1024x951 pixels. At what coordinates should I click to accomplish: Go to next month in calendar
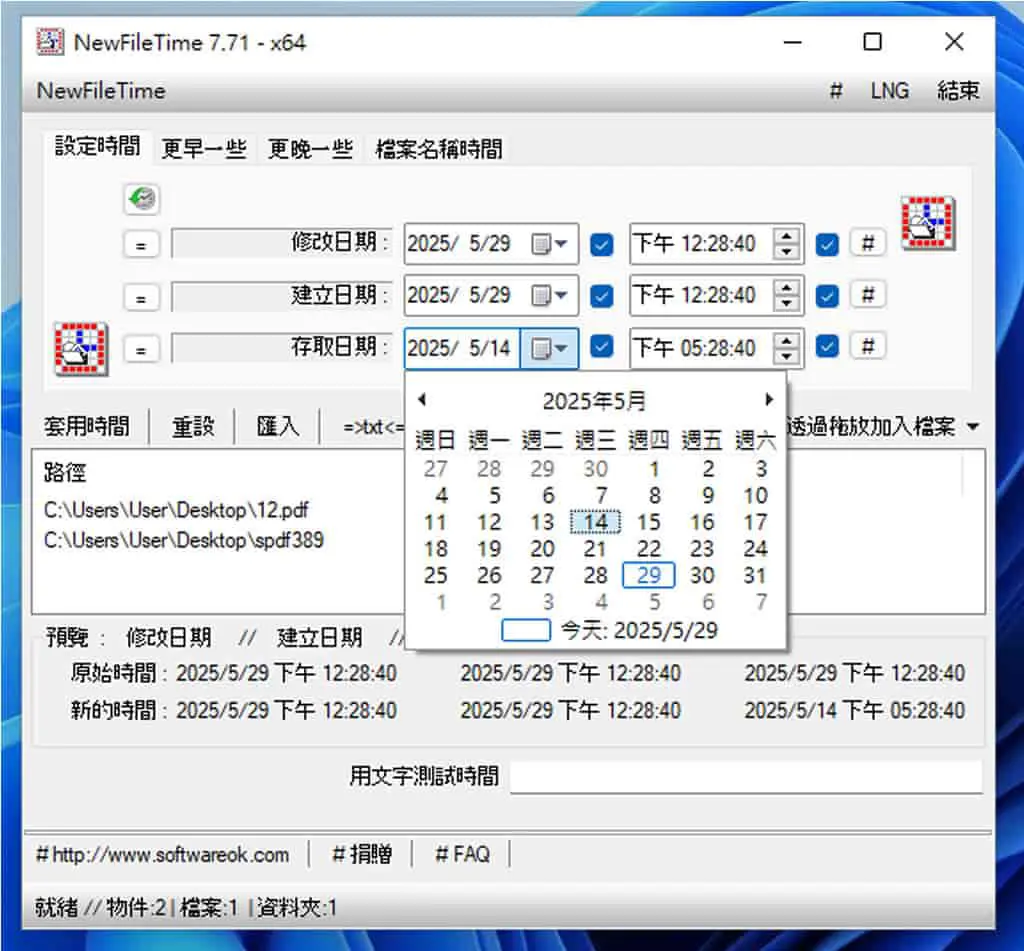(769, 400)
